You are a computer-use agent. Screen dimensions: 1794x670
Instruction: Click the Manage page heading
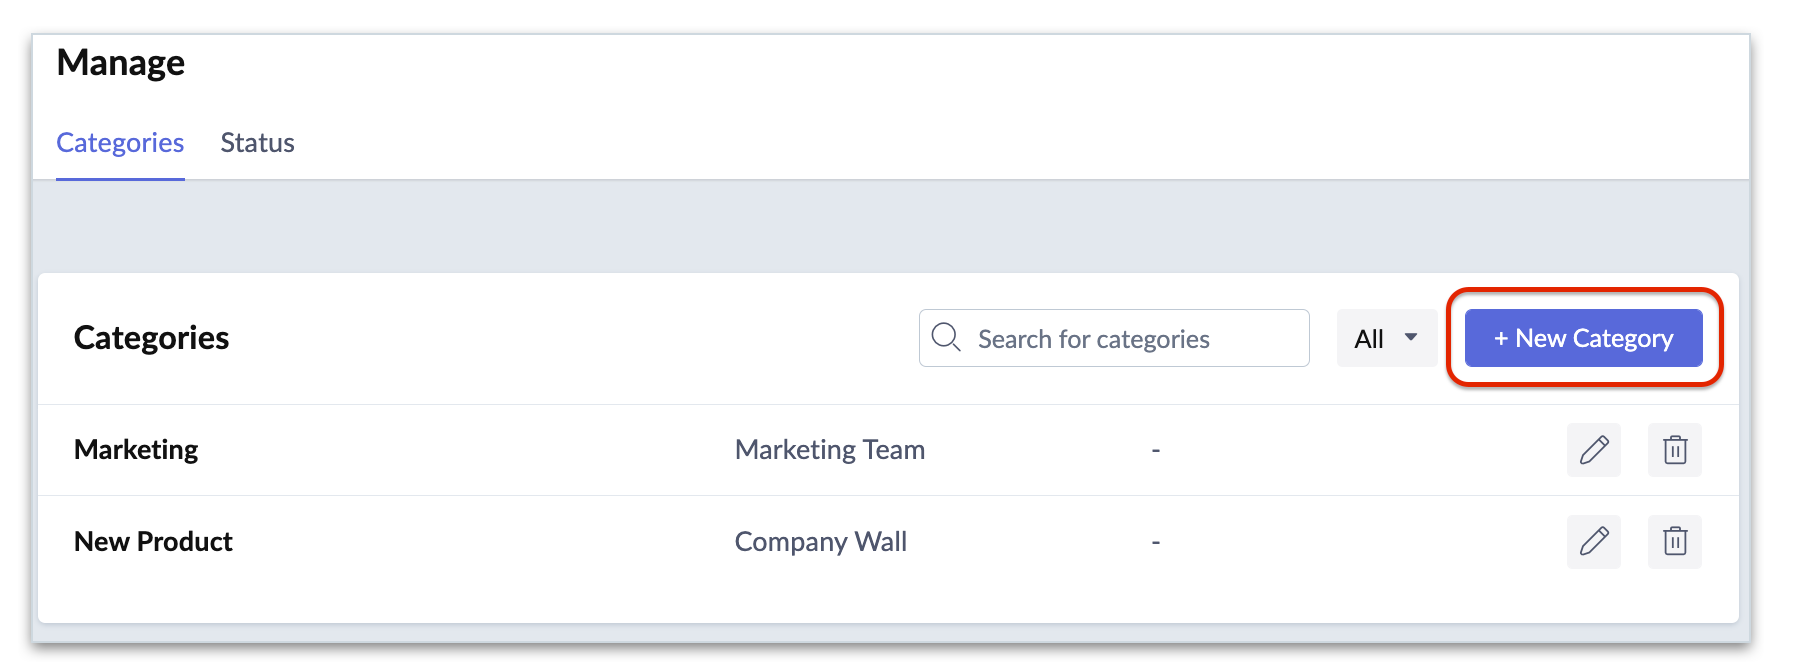[121, 63]
